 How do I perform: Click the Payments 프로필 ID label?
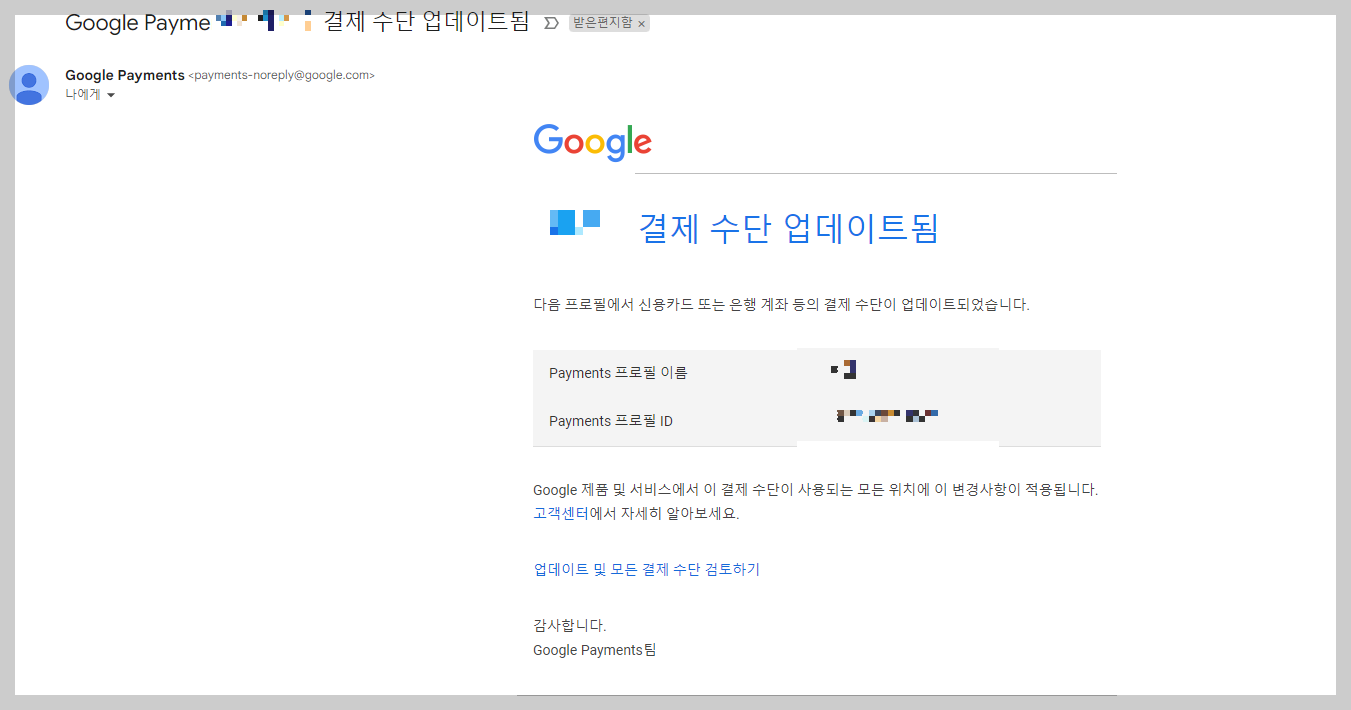pyautogui.click(x=611, y=421)
